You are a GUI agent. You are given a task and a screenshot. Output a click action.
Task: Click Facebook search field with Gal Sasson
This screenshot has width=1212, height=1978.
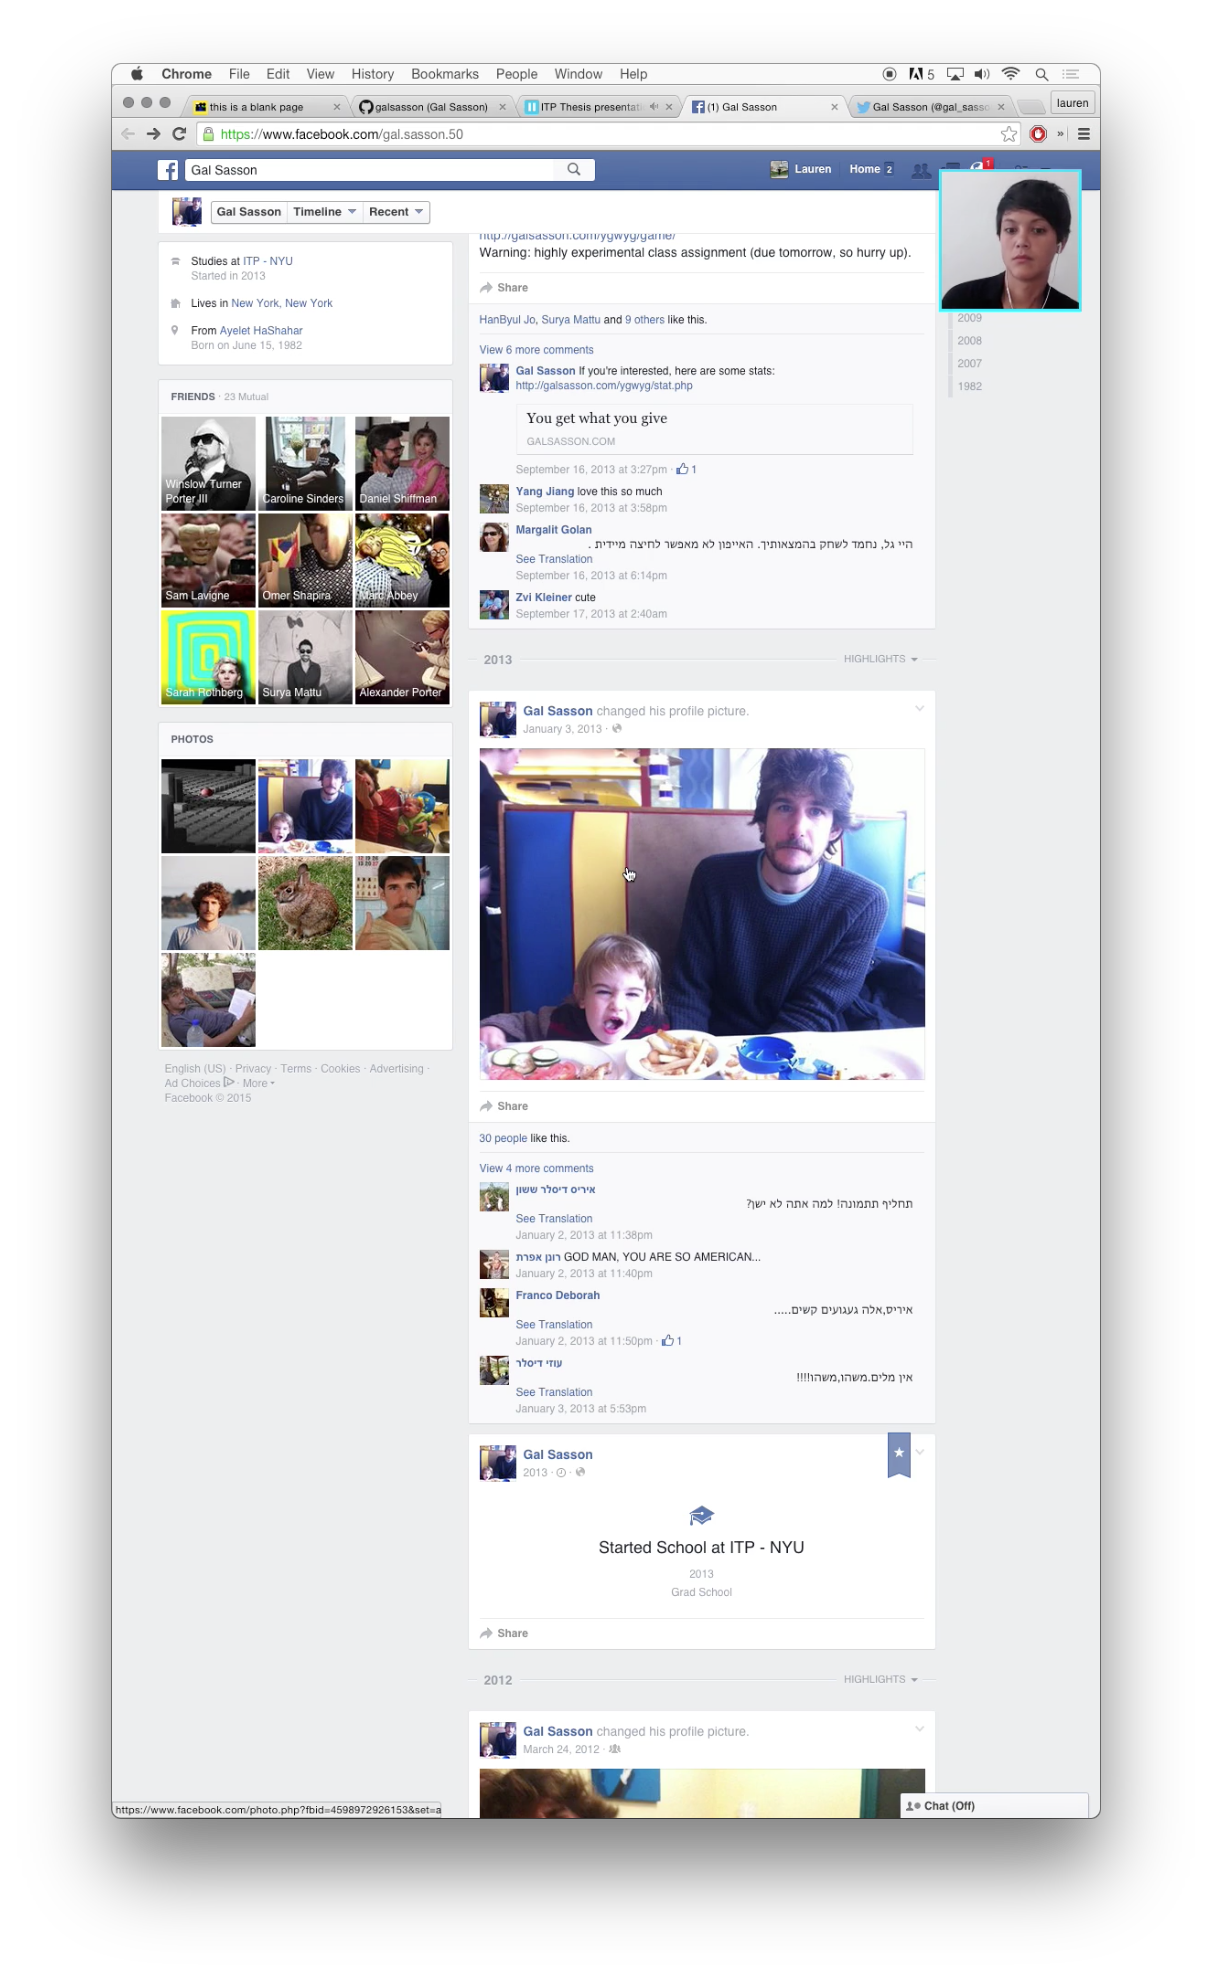point(370,170)
